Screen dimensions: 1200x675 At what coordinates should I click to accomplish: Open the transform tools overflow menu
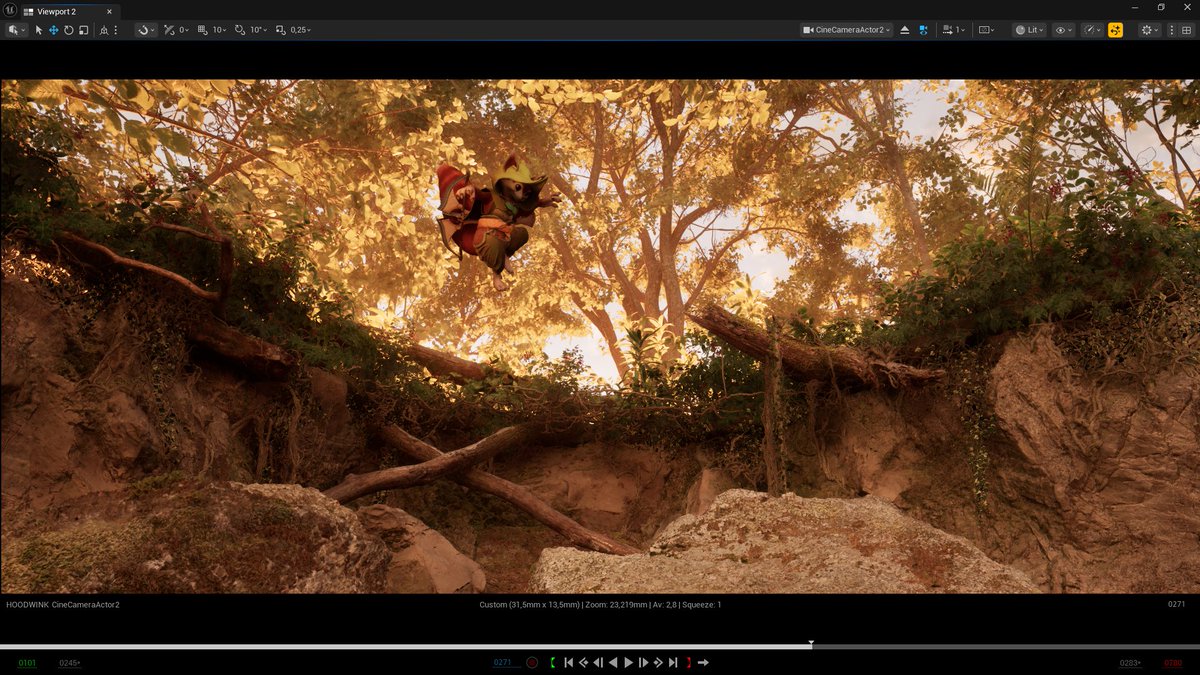pos(116,30)
